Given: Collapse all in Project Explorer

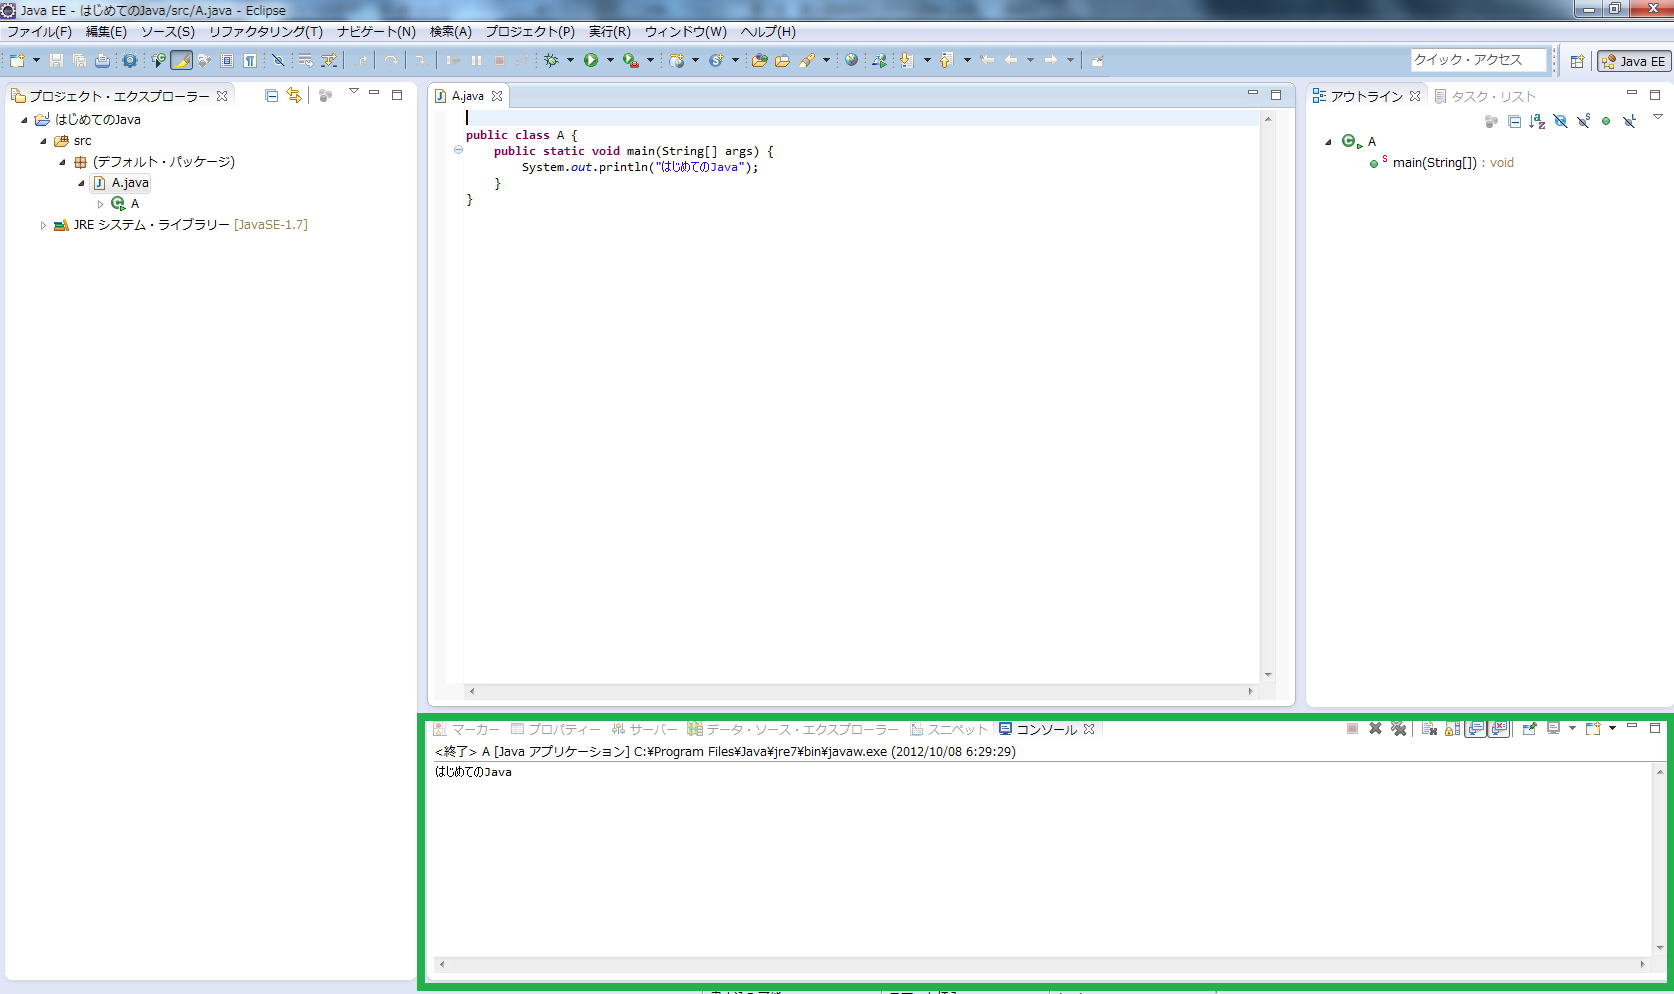Looking at the screenshot, I should coord(271,96).
